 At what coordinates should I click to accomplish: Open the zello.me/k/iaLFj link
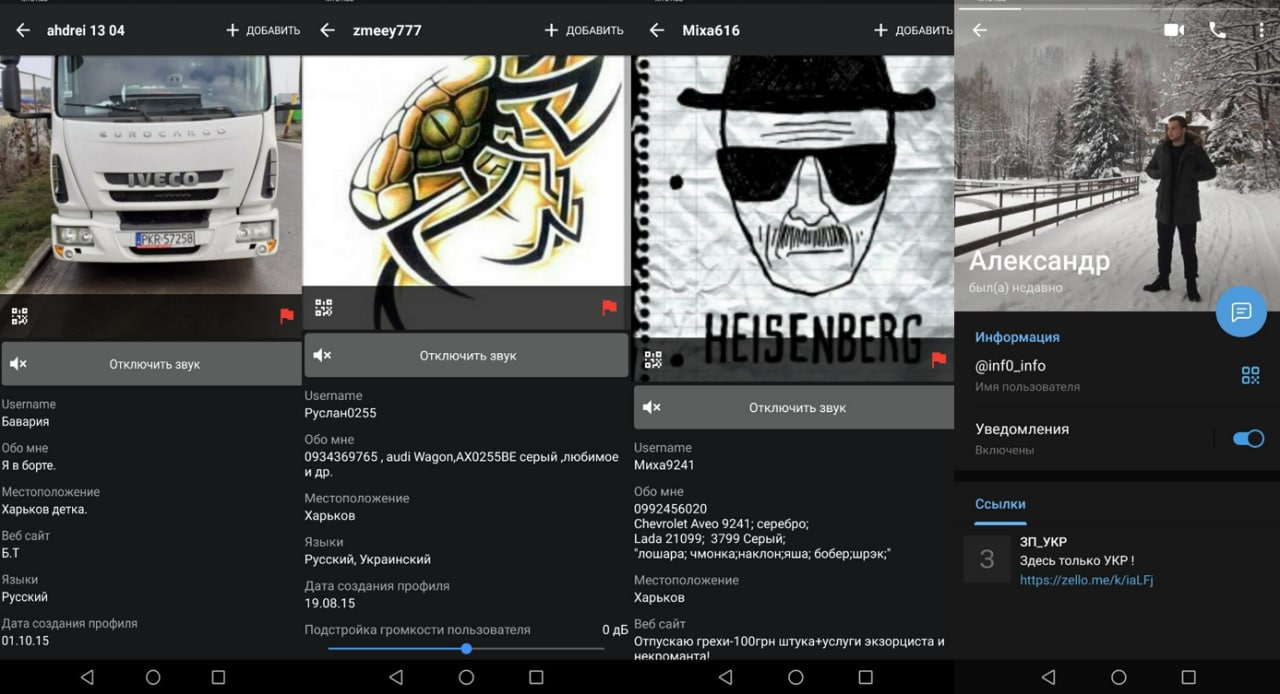(x=1086, y=580)
